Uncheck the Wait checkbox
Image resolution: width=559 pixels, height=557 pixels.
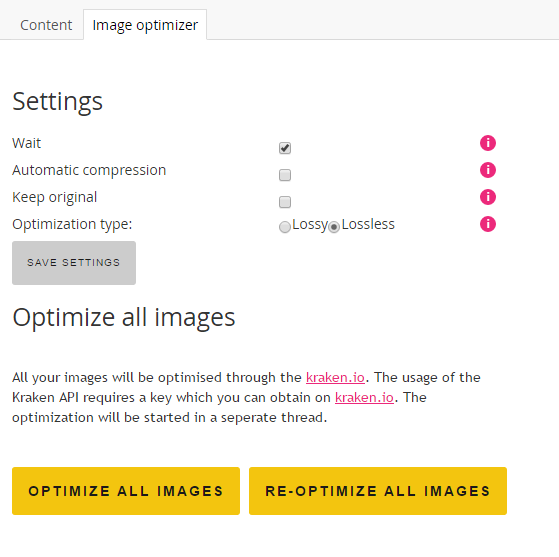click(x=285, y=148)
